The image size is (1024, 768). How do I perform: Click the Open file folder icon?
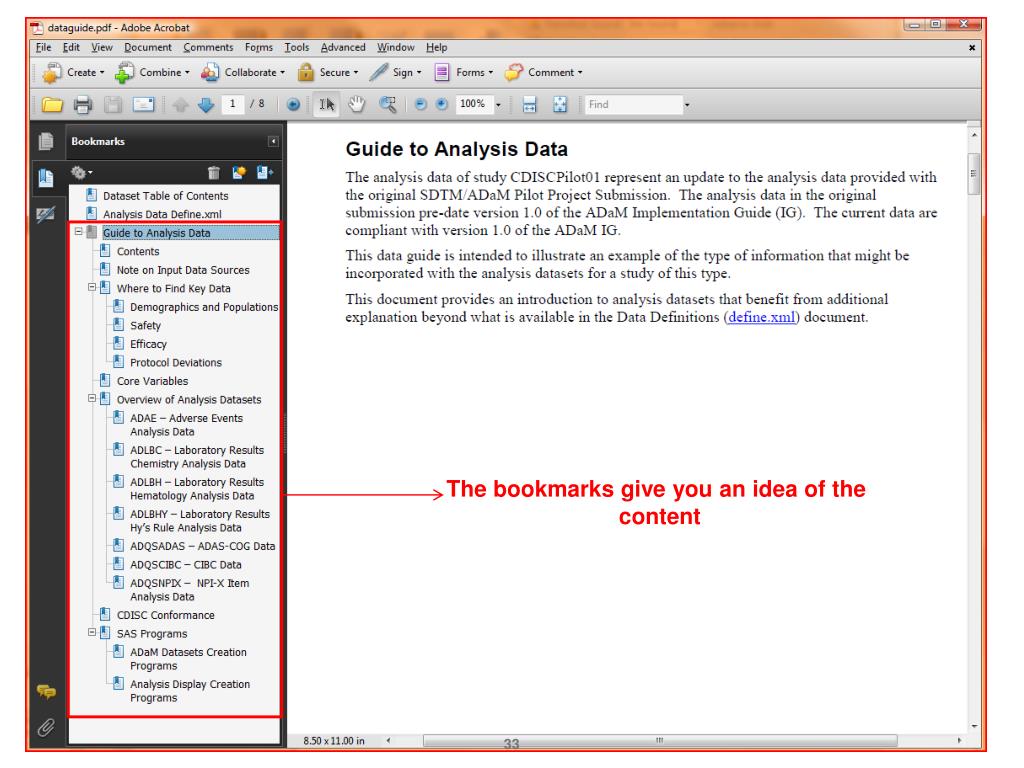tap(52, 104)
